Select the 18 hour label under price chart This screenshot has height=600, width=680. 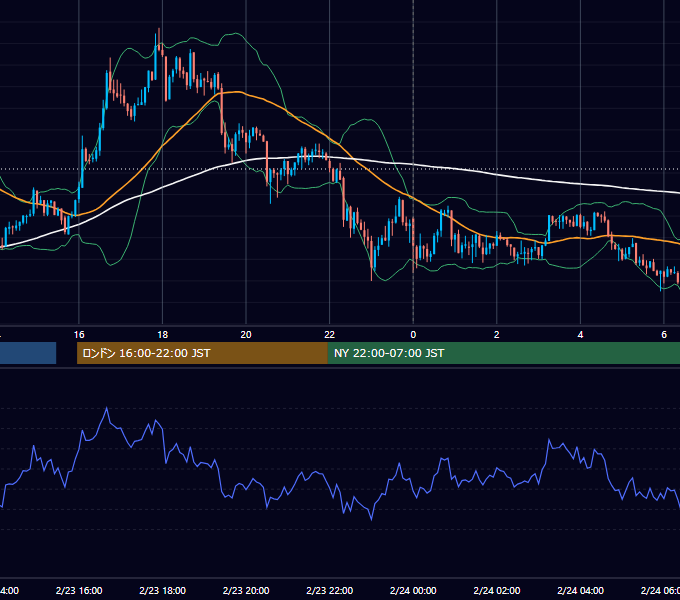click(x=163, y=335)
